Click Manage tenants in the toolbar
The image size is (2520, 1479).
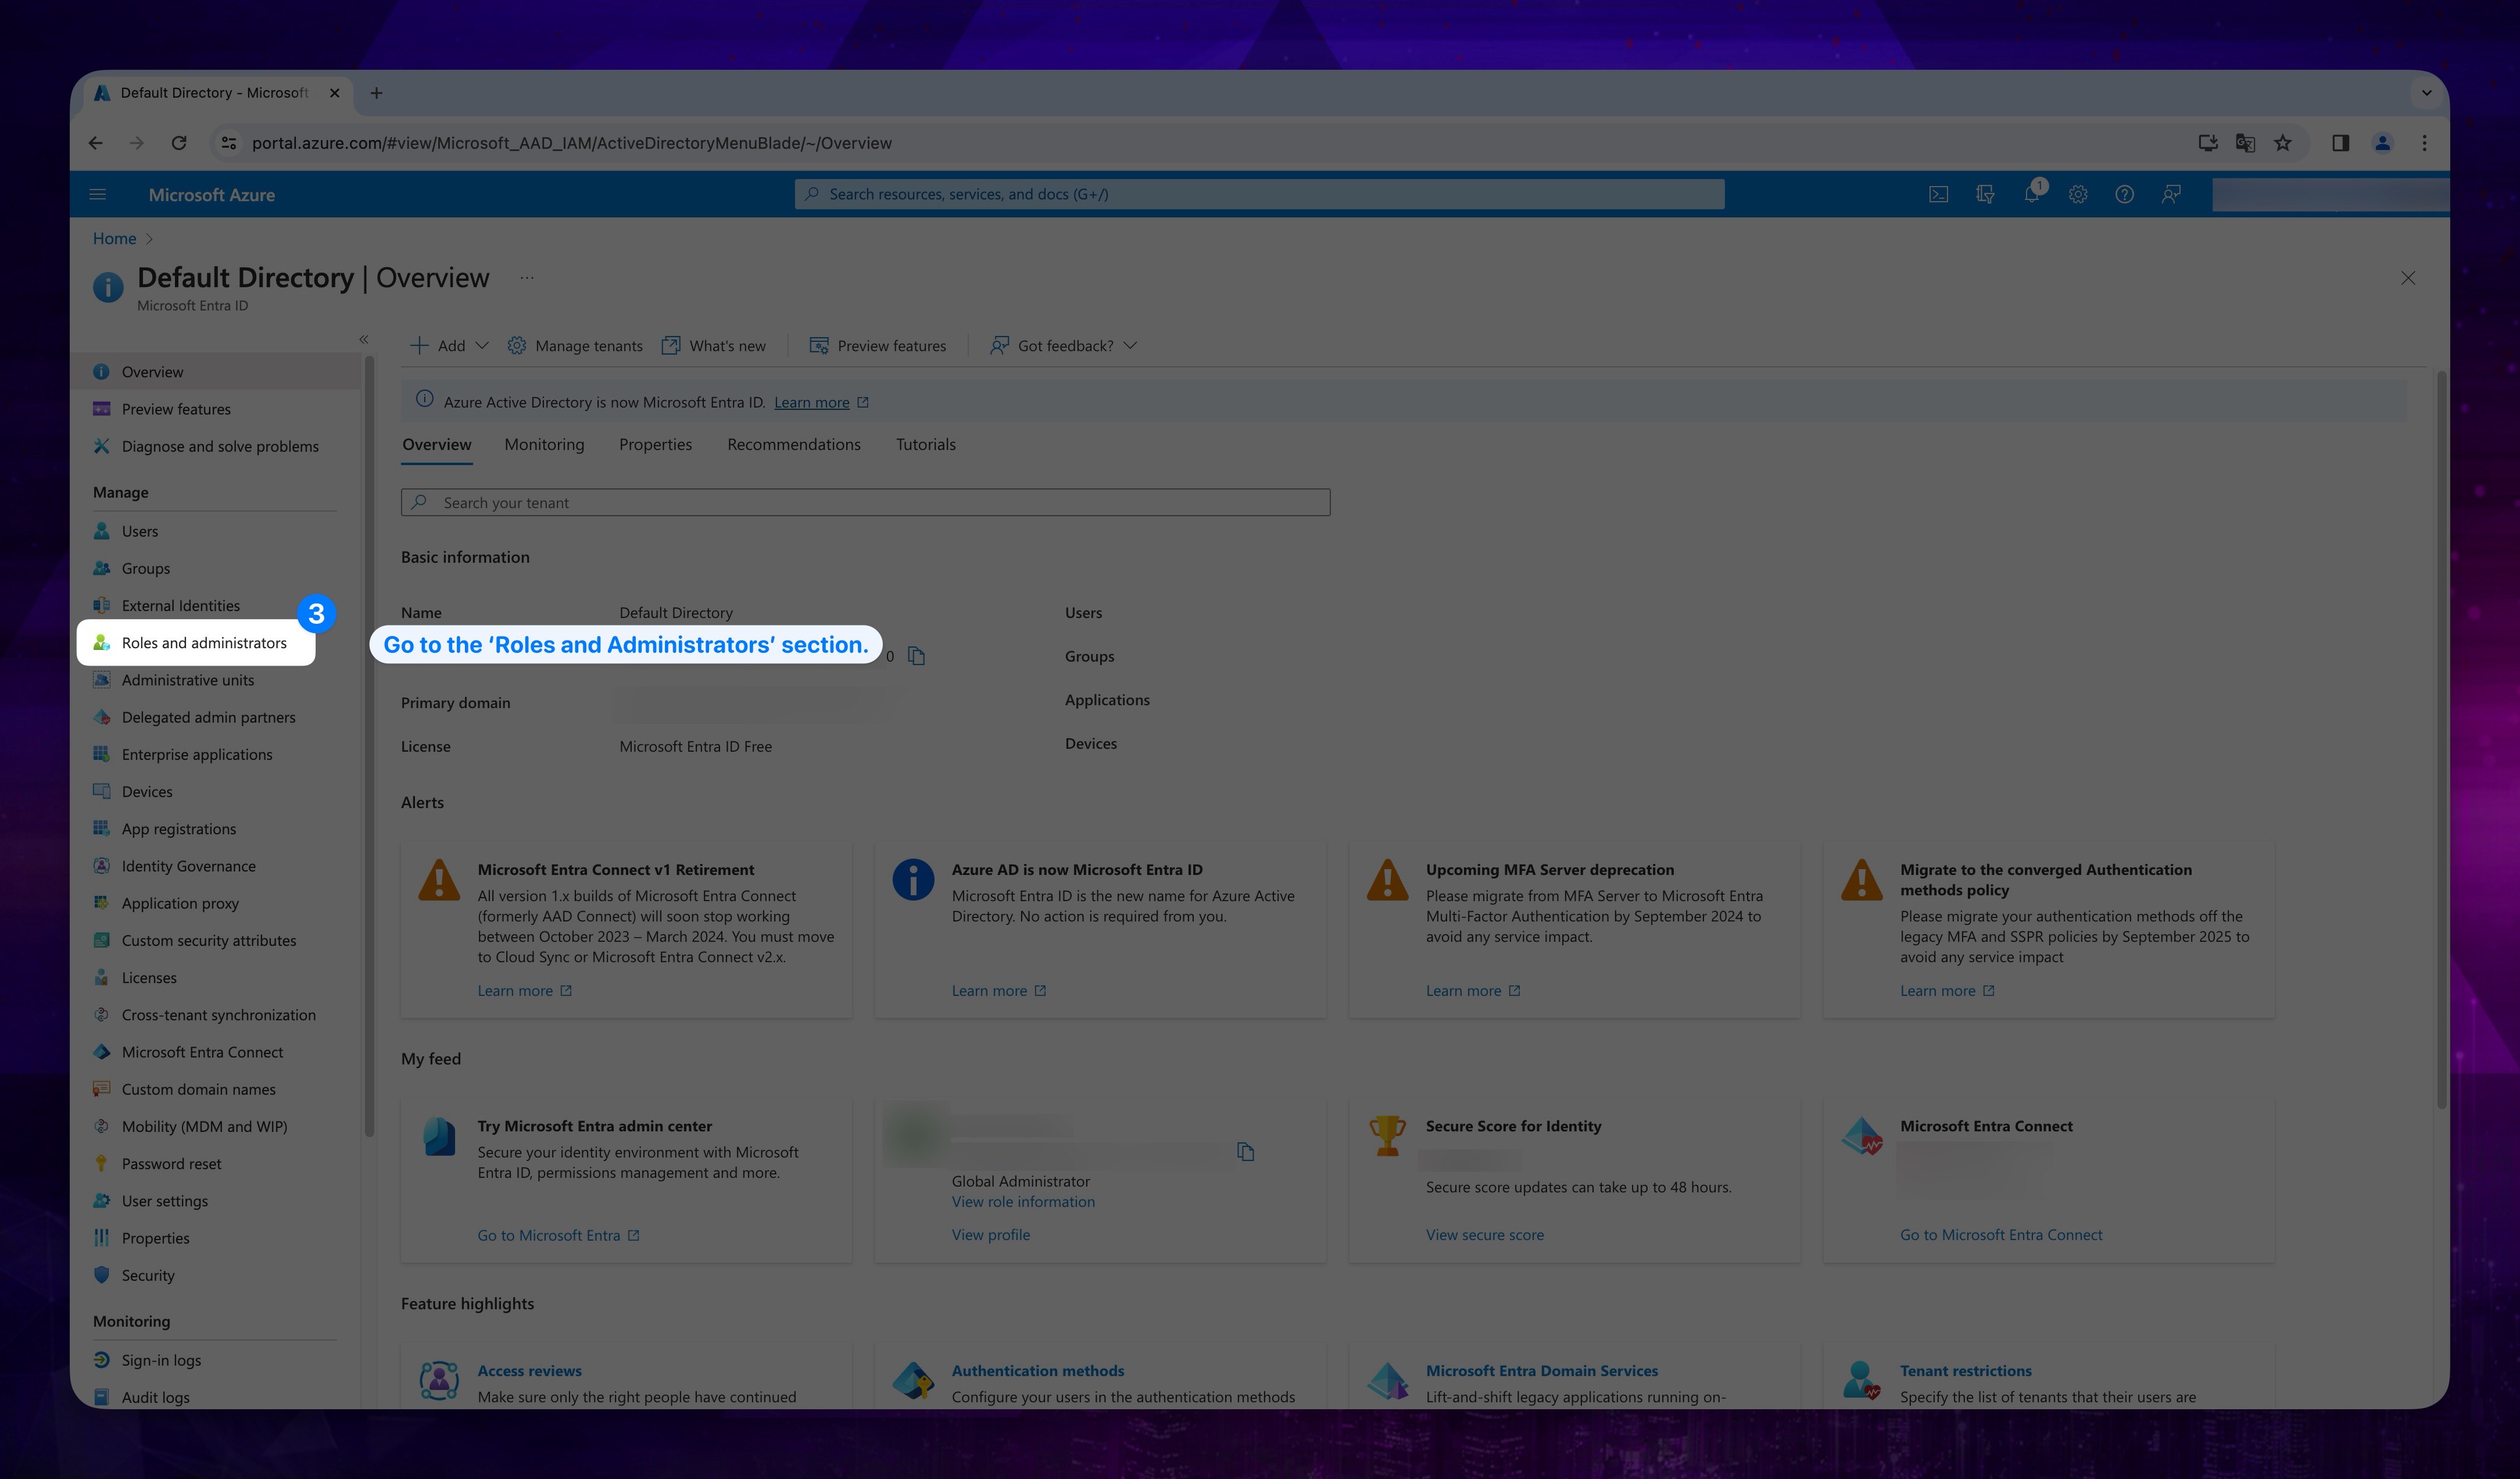(x=575, y=345)
